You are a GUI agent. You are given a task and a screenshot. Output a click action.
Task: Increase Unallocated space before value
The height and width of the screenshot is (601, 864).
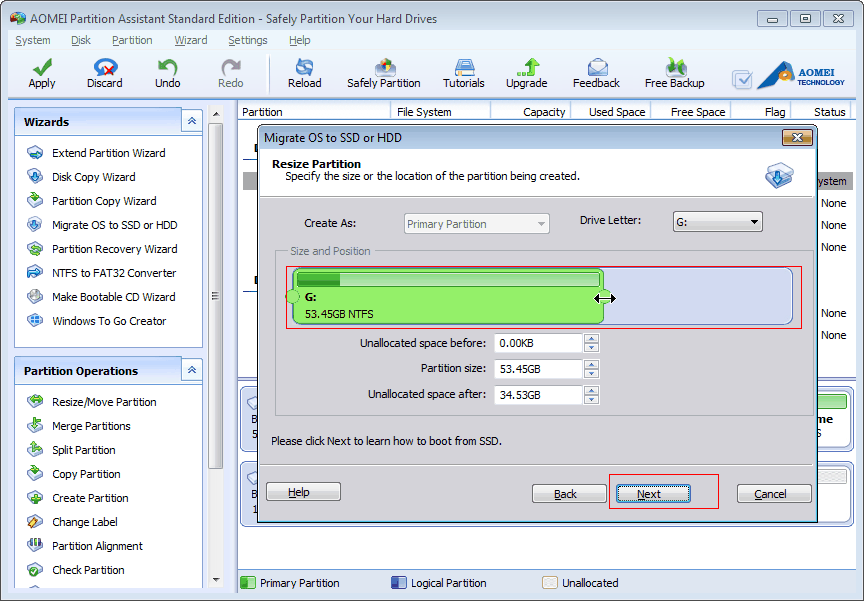(591, 339)
